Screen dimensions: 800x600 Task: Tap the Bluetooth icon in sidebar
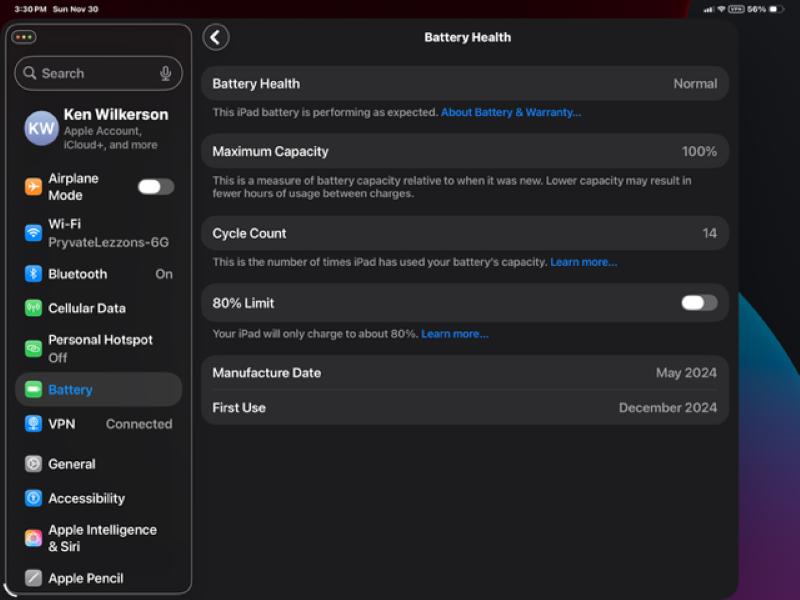33,274
